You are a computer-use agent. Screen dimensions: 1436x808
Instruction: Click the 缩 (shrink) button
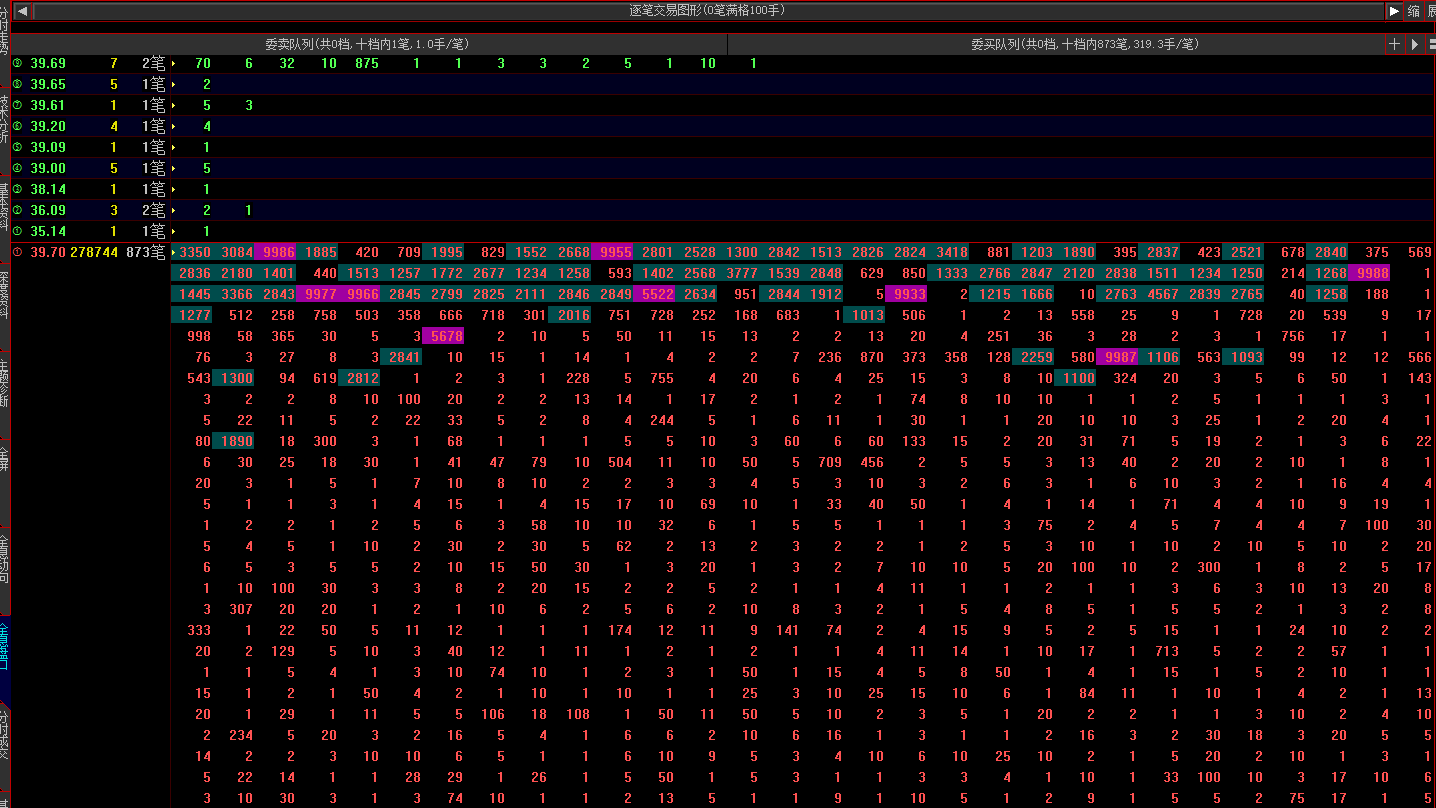(1413, 11)
